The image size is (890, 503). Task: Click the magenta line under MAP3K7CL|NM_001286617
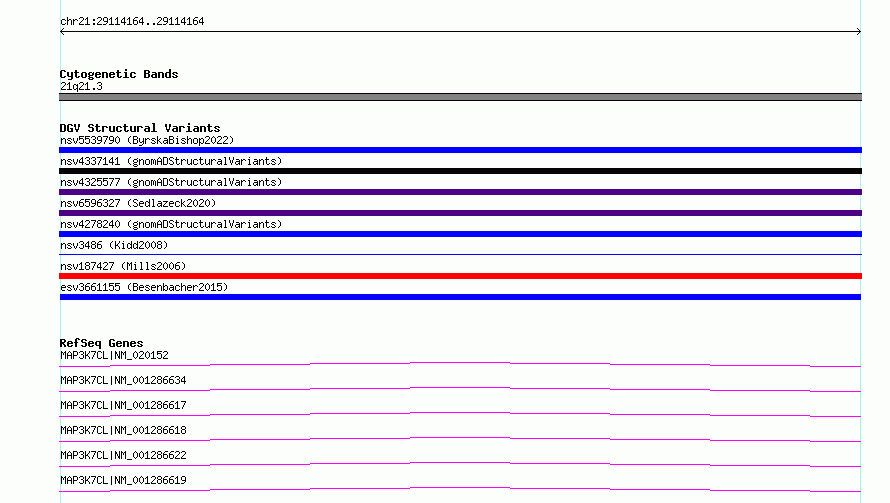tap(460, 414)
